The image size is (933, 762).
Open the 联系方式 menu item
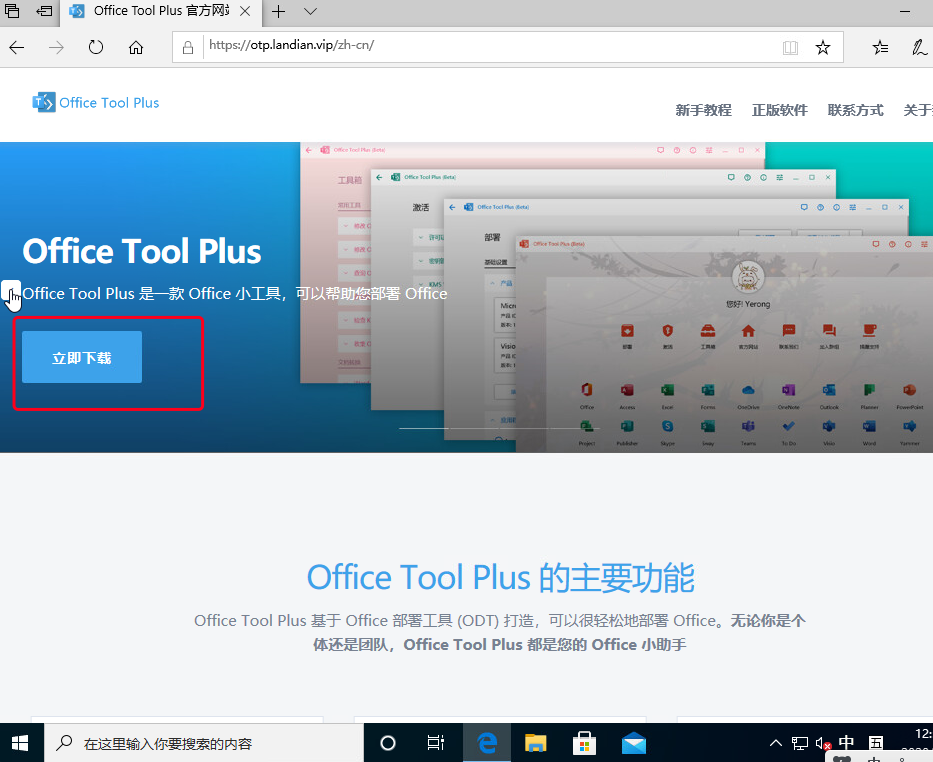click(855, 110)
